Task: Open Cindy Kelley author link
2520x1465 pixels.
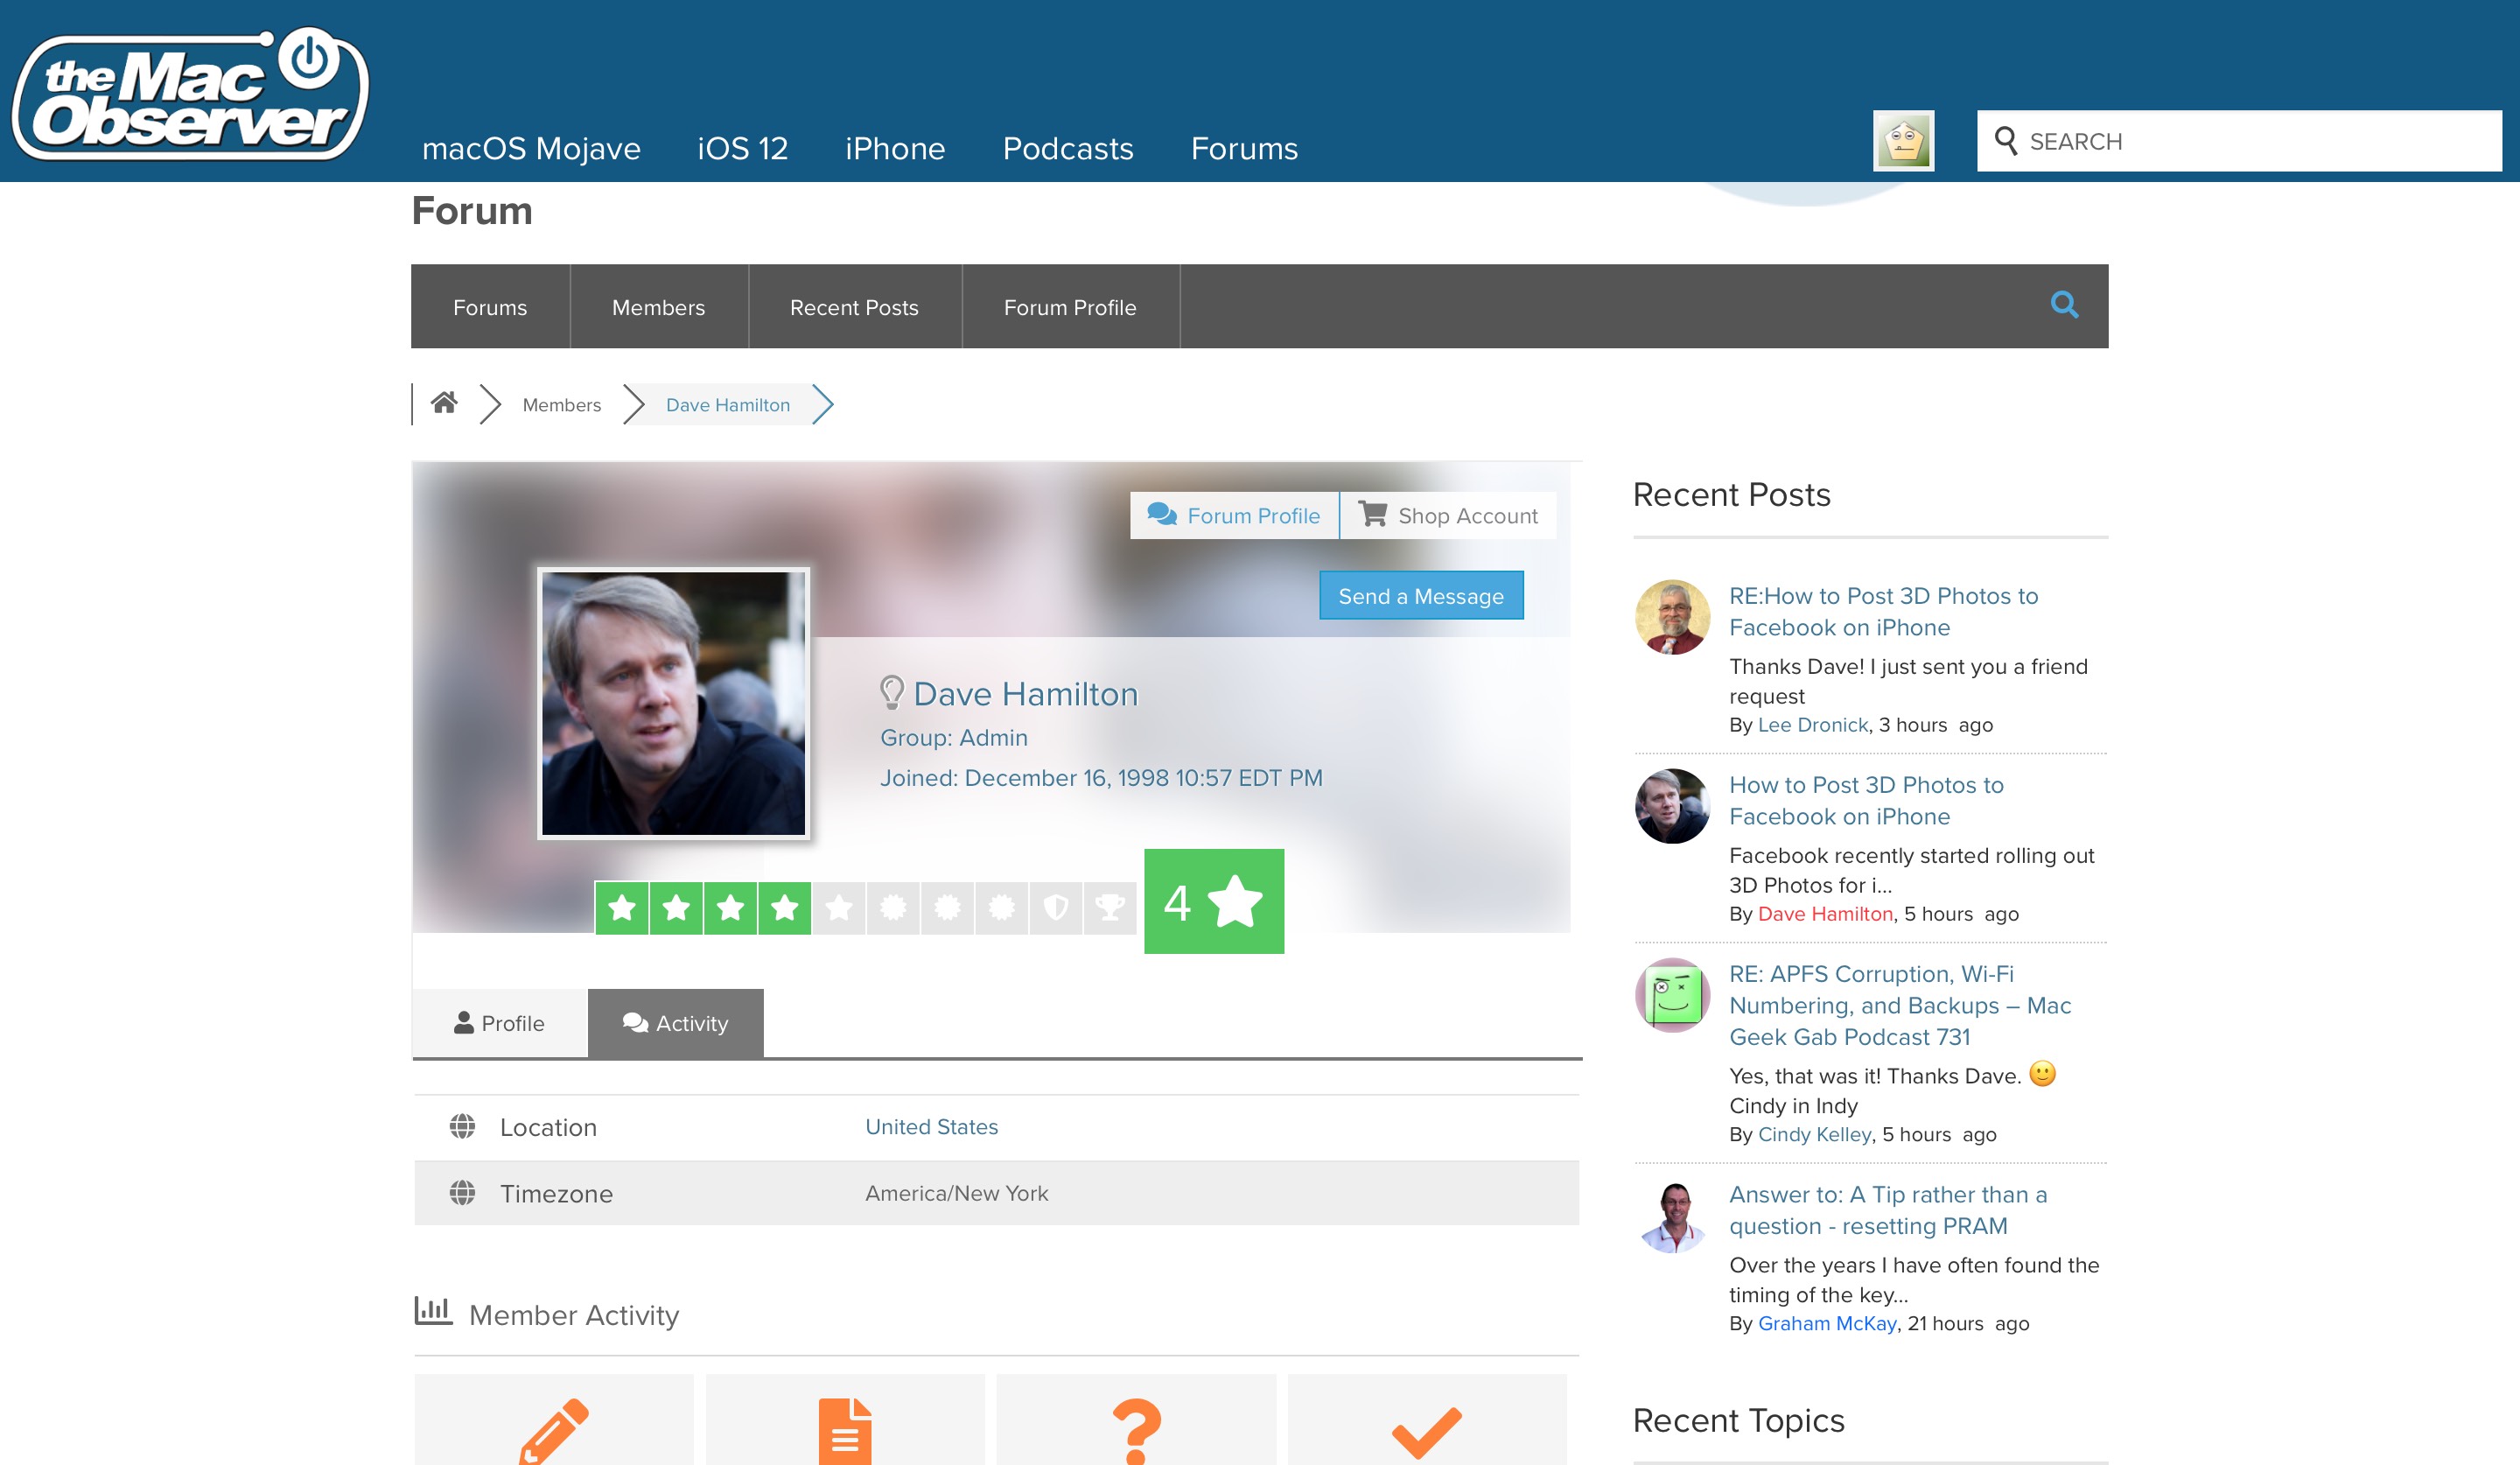Action: coord(1814,1134)
